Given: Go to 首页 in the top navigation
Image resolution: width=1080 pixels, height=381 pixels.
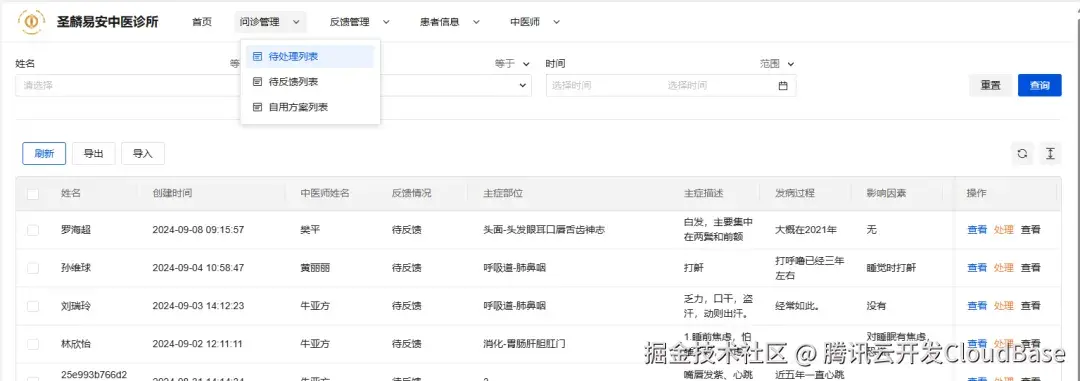Looking at the screenshot, I should (202, 22).
